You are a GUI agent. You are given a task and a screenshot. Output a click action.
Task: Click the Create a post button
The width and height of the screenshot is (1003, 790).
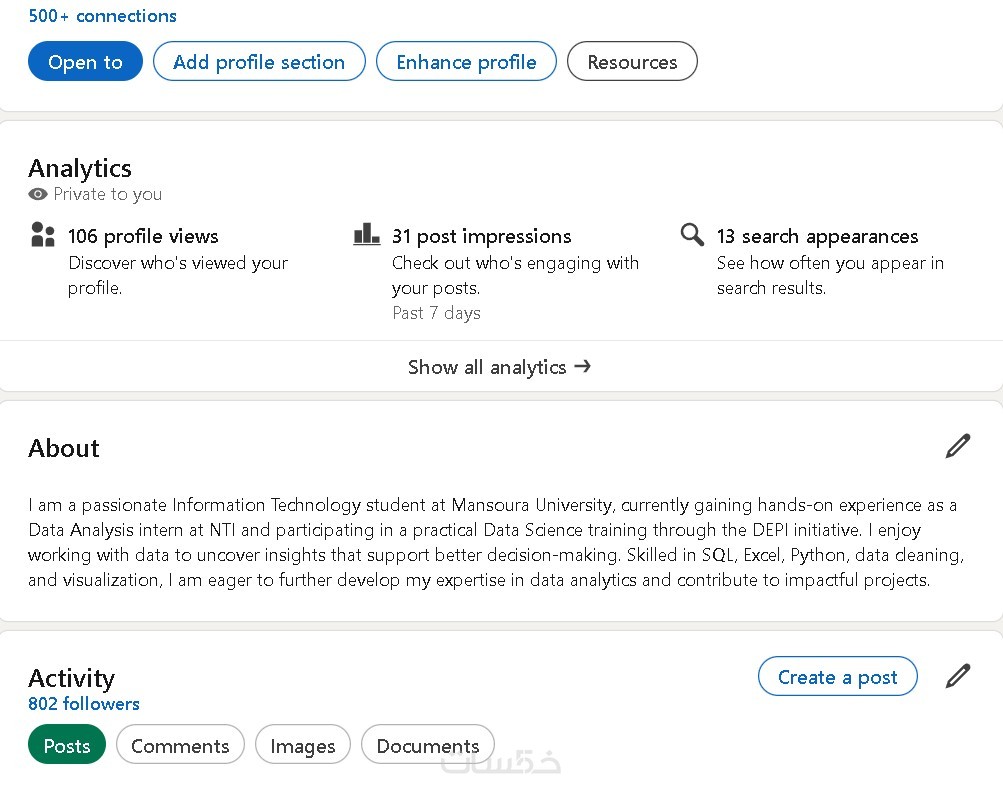(x=837, y=677)
